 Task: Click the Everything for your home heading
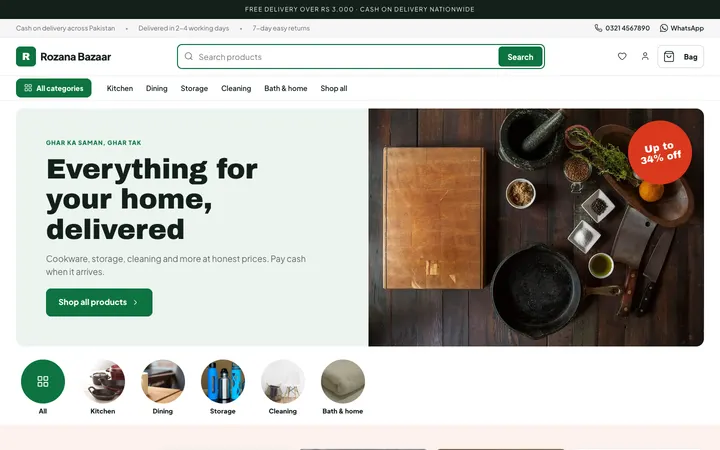point(152,199)
